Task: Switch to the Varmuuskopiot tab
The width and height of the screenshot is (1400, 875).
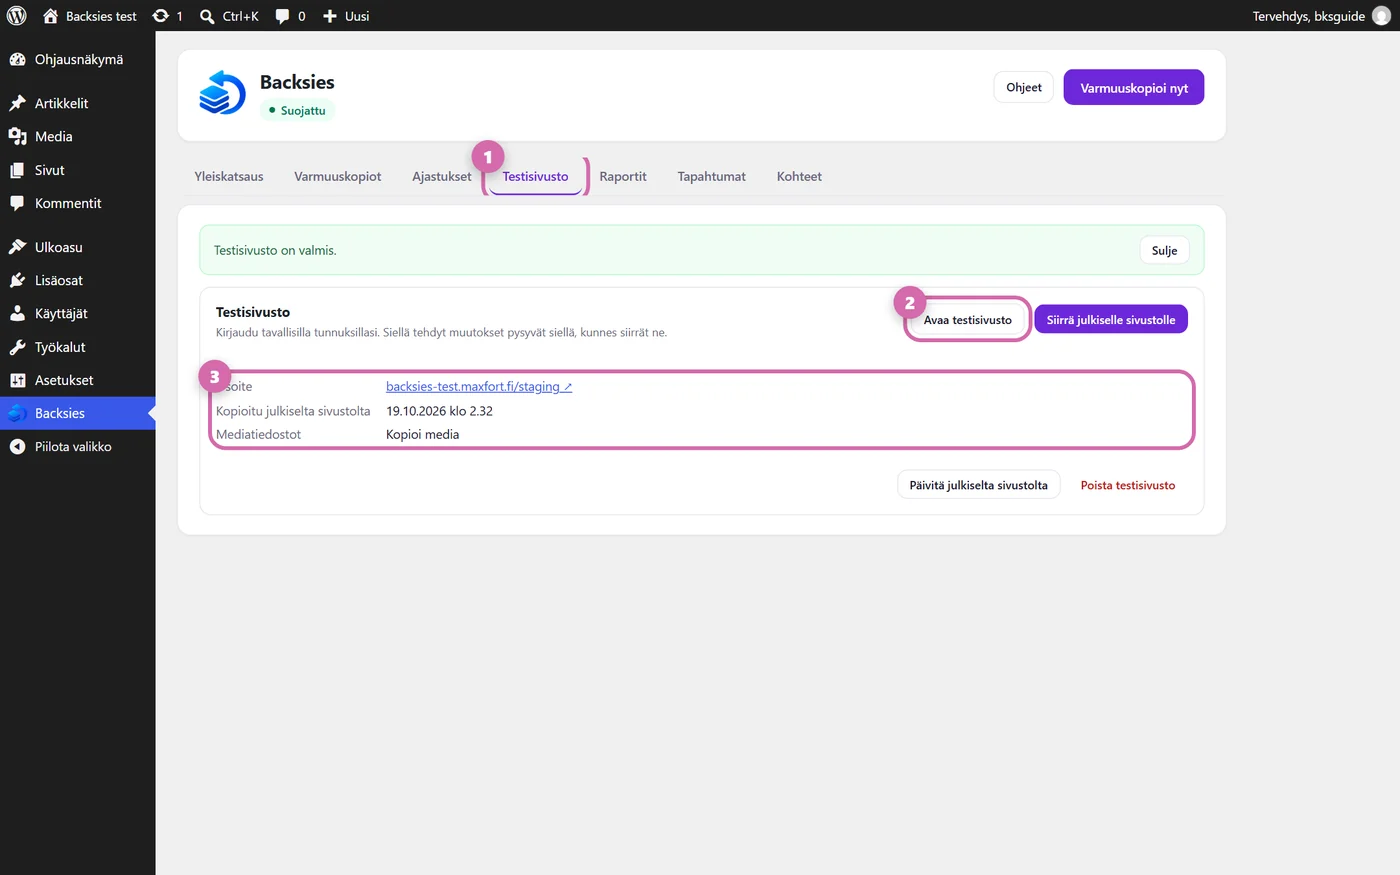Action: click(338, 176)
